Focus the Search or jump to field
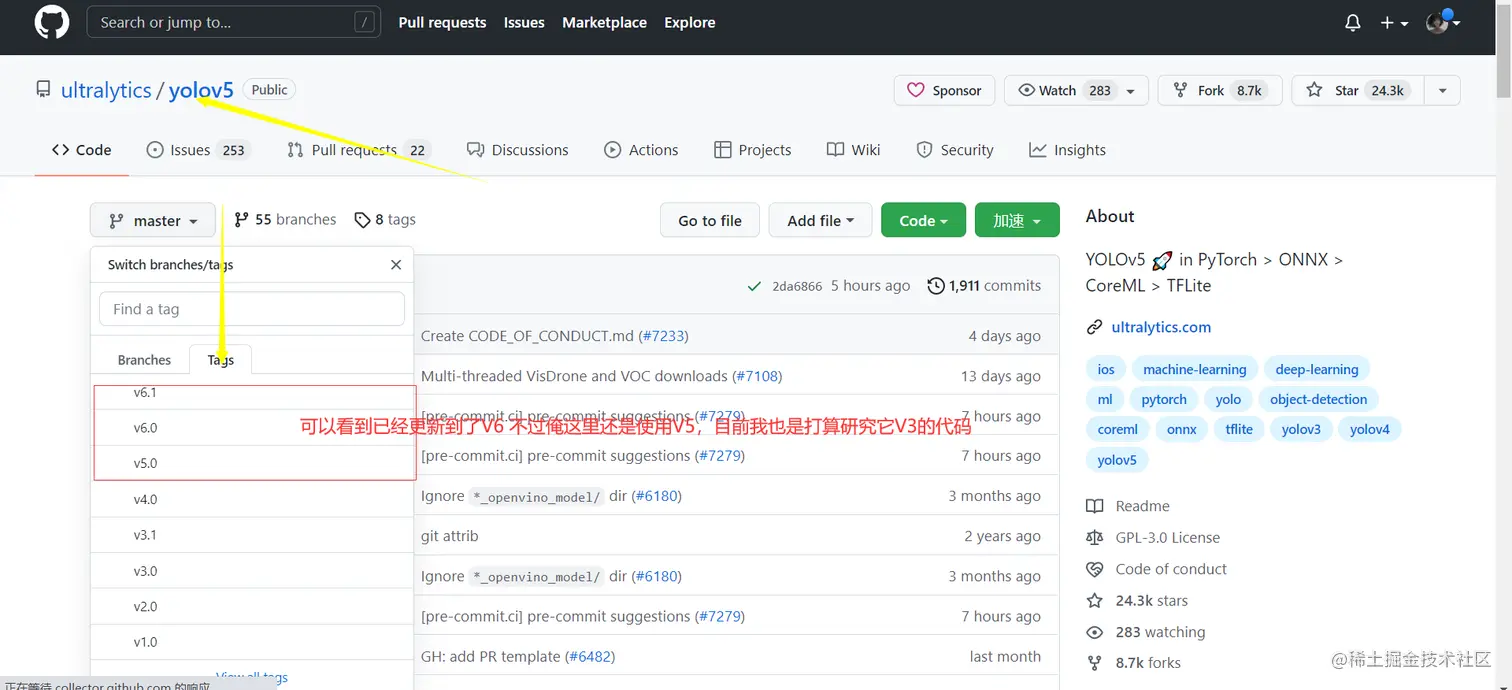The height and width of the screenshot is (690, 1512). 234,22
